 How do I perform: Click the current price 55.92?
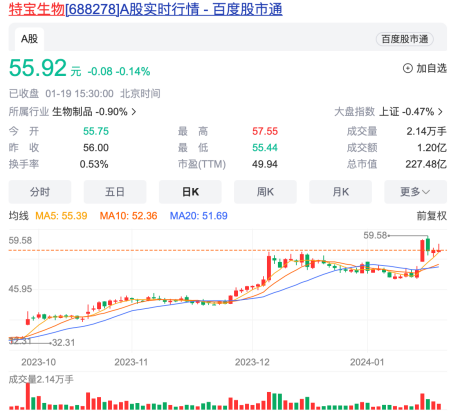pyautogui.click(x=38, y=68)
